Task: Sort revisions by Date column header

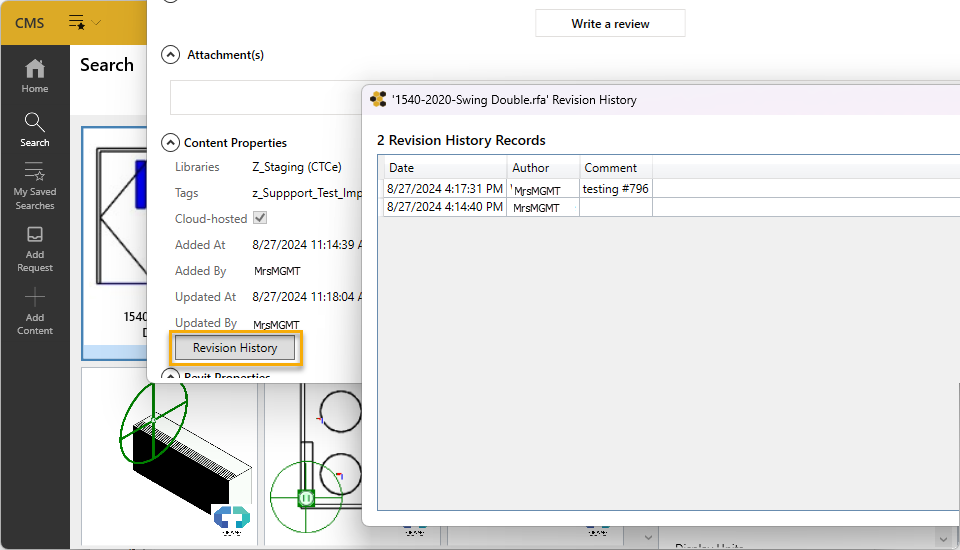Action: coord(444,168)
